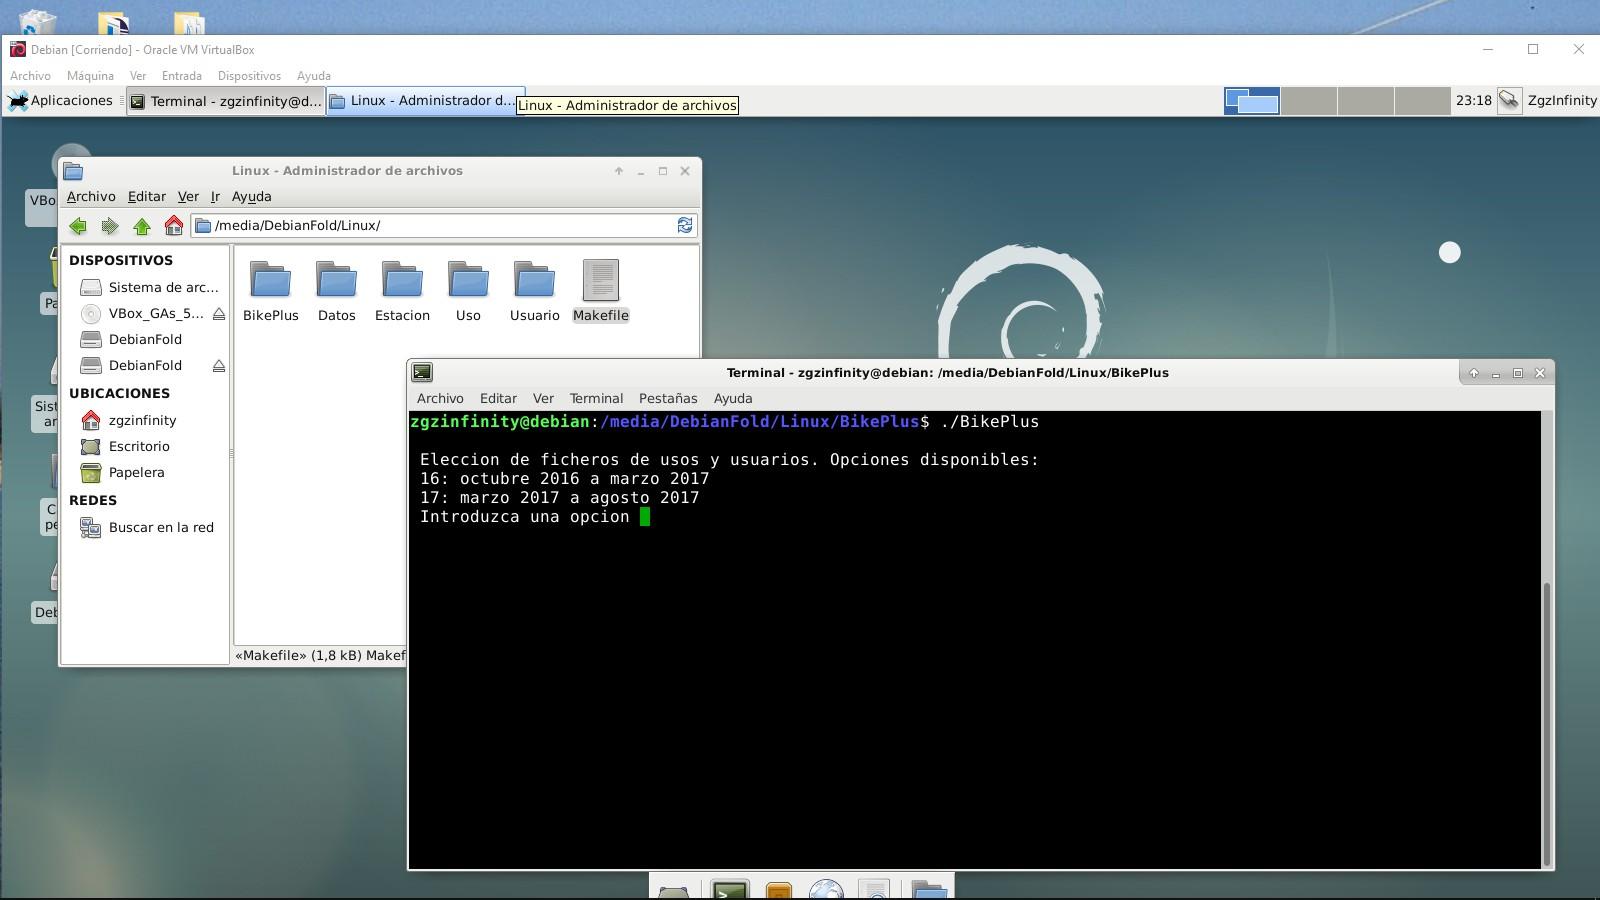Viewport: 1600px width, 900px height.
Task: Open Buscar en la red
Action: [146, 528]
